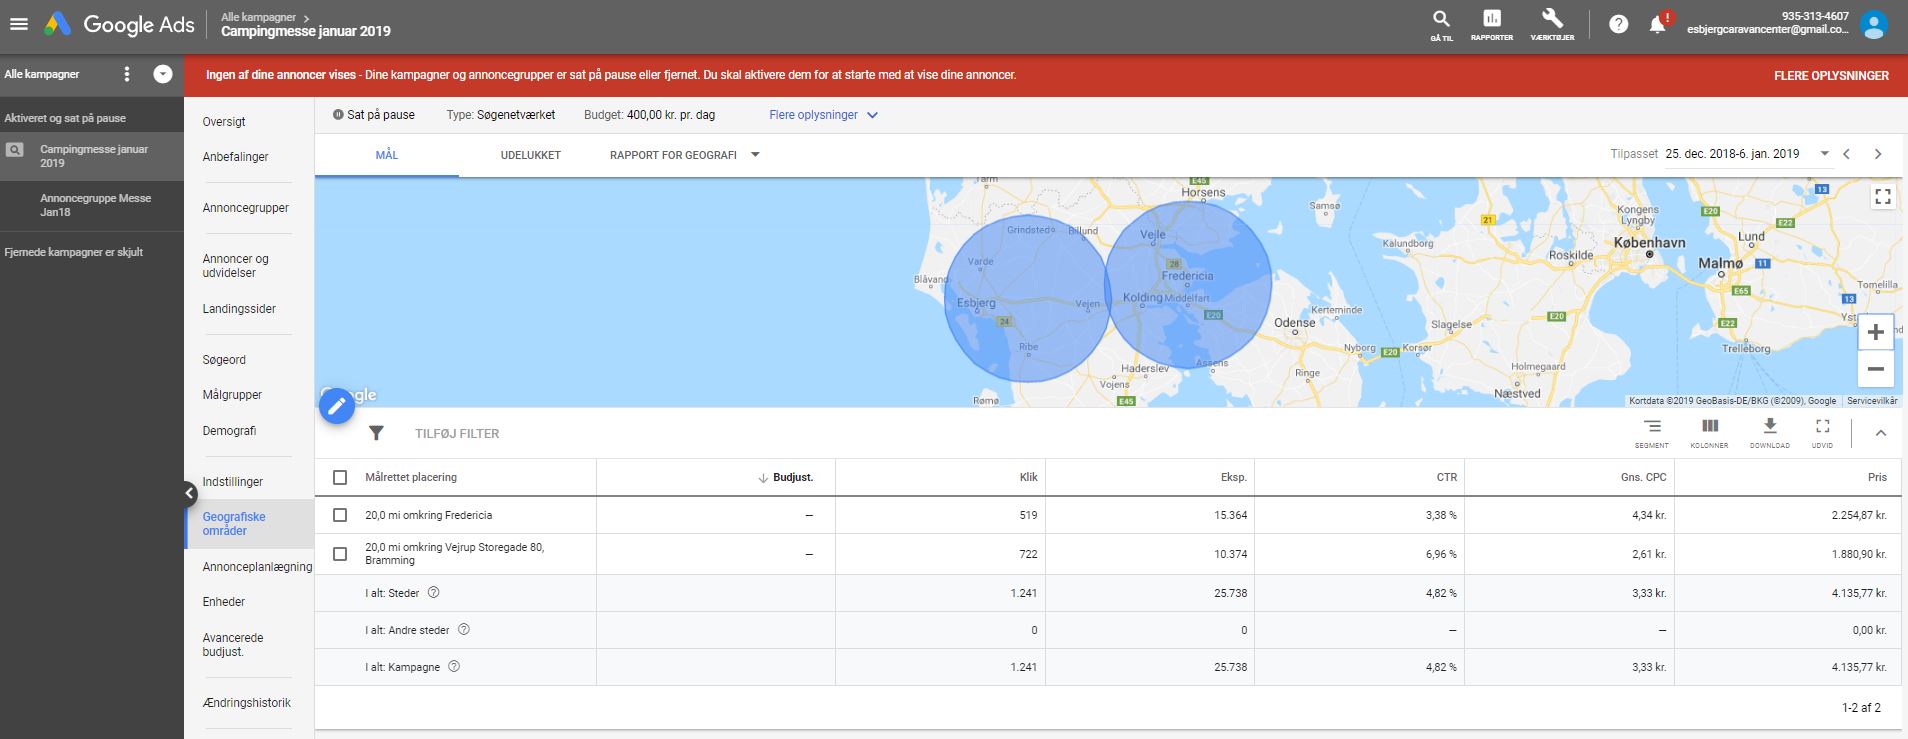Open Oversigt in the side menu
1908x739 pixels.
[224, 122]
